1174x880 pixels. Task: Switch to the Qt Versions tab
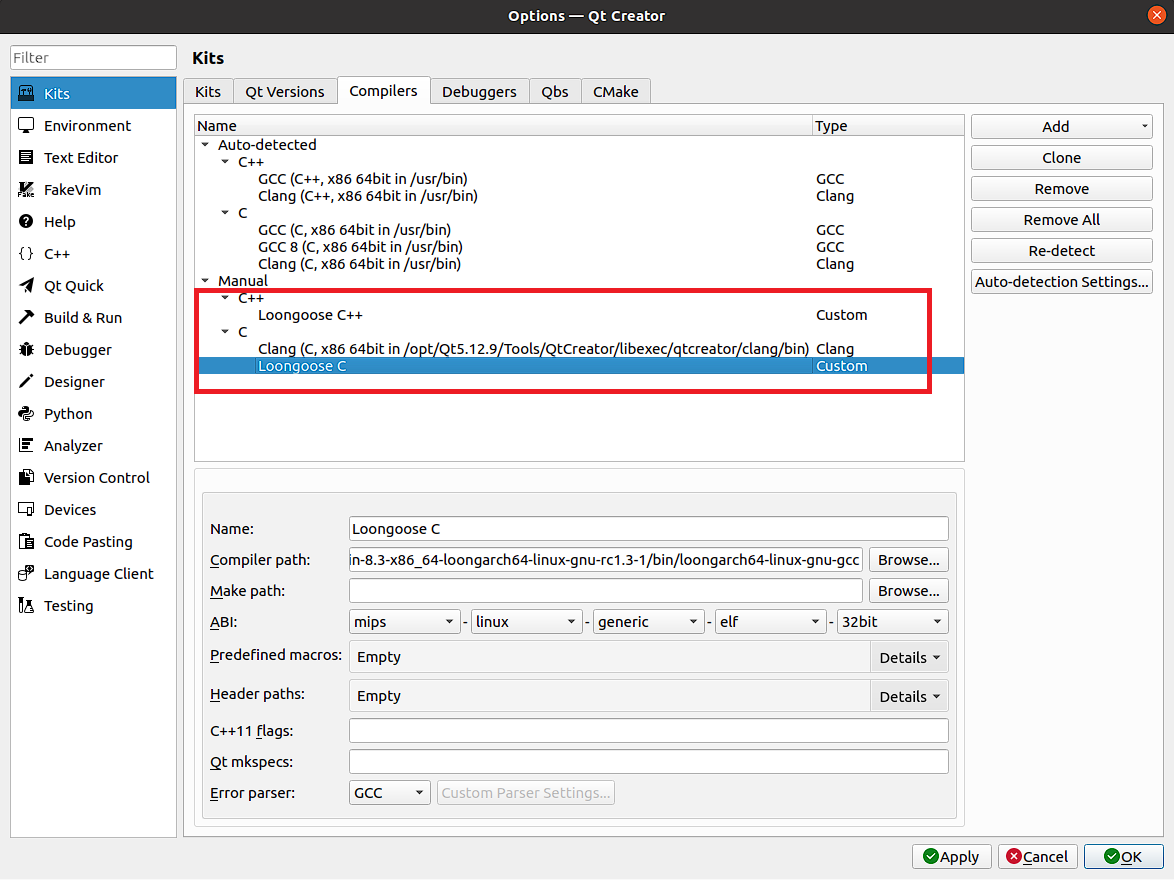tap(285, 91)
